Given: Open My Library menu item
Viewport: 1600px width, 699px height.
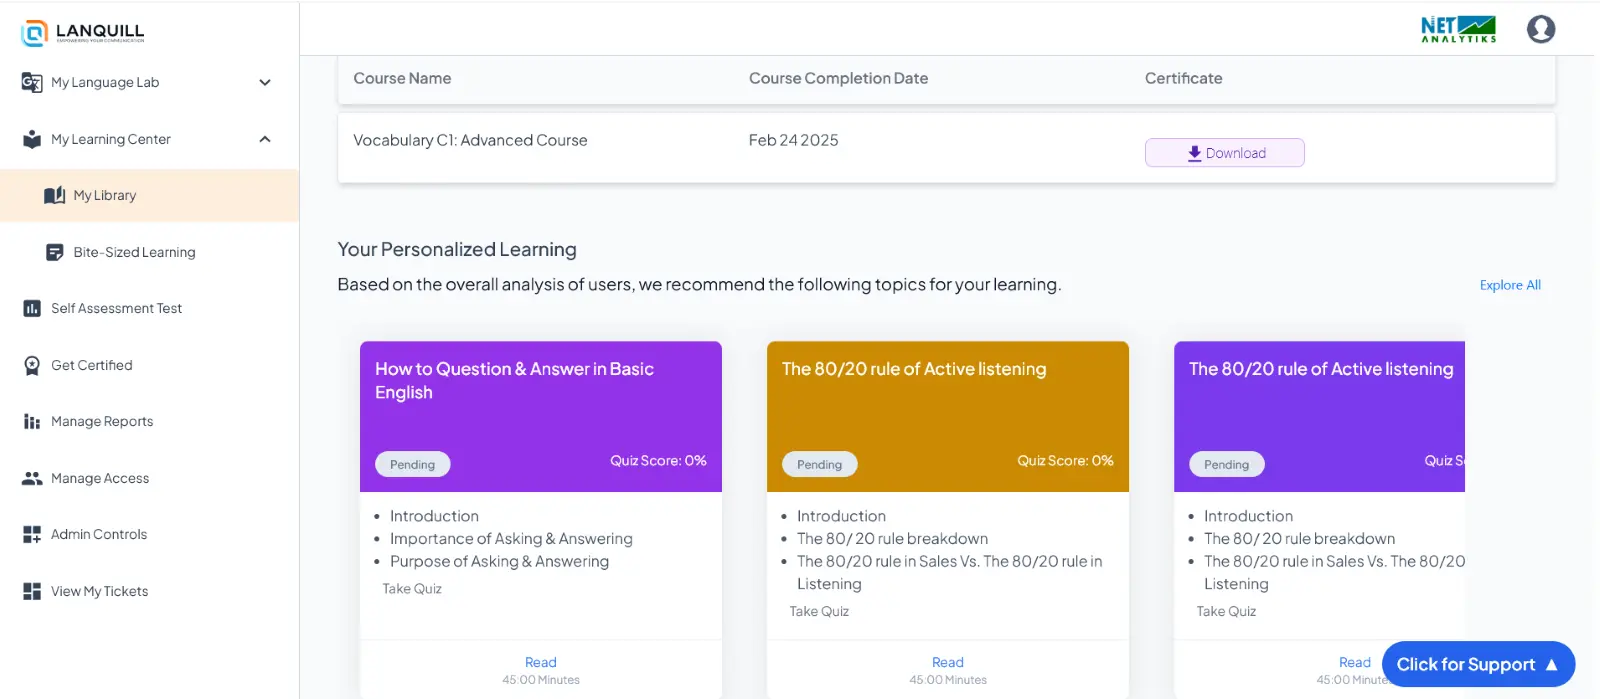Looking at the screenshot, I should pos(150,195).
